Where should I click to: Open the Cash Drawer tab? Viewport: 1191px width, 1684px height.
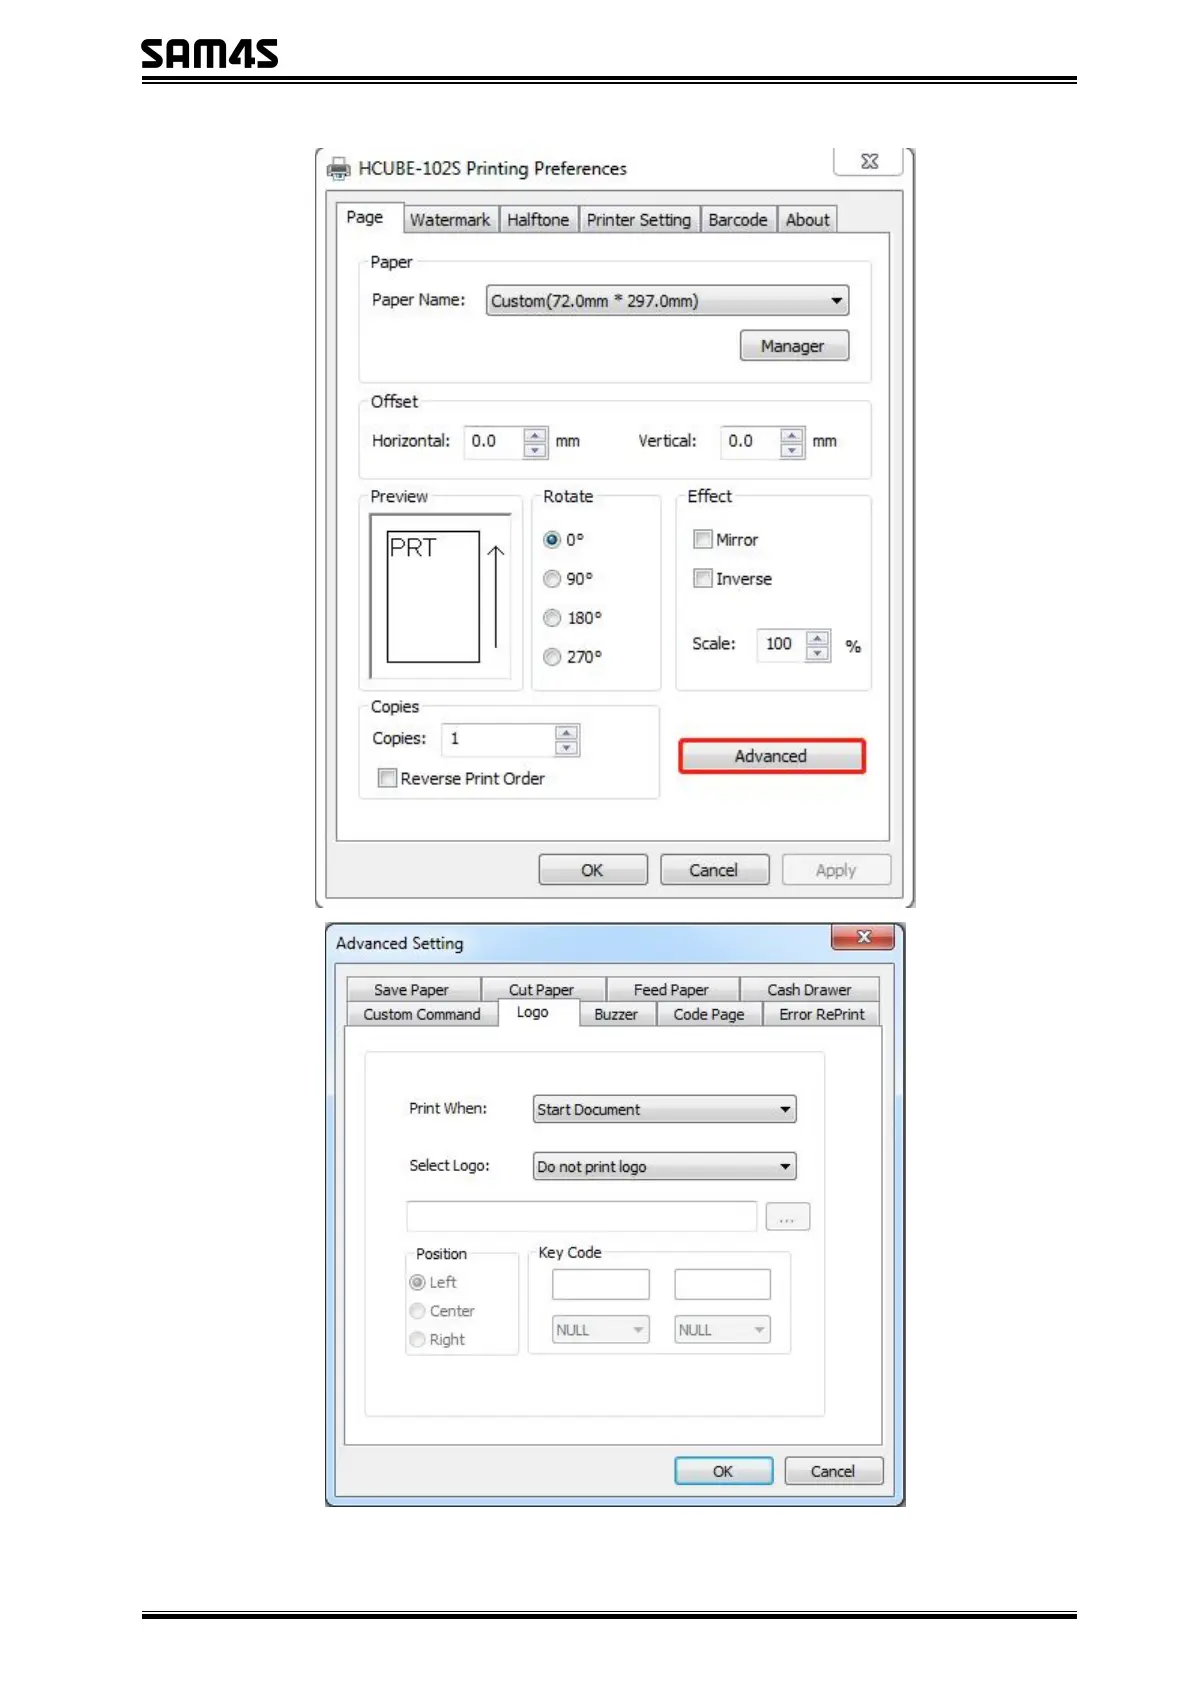coord(810,990)
